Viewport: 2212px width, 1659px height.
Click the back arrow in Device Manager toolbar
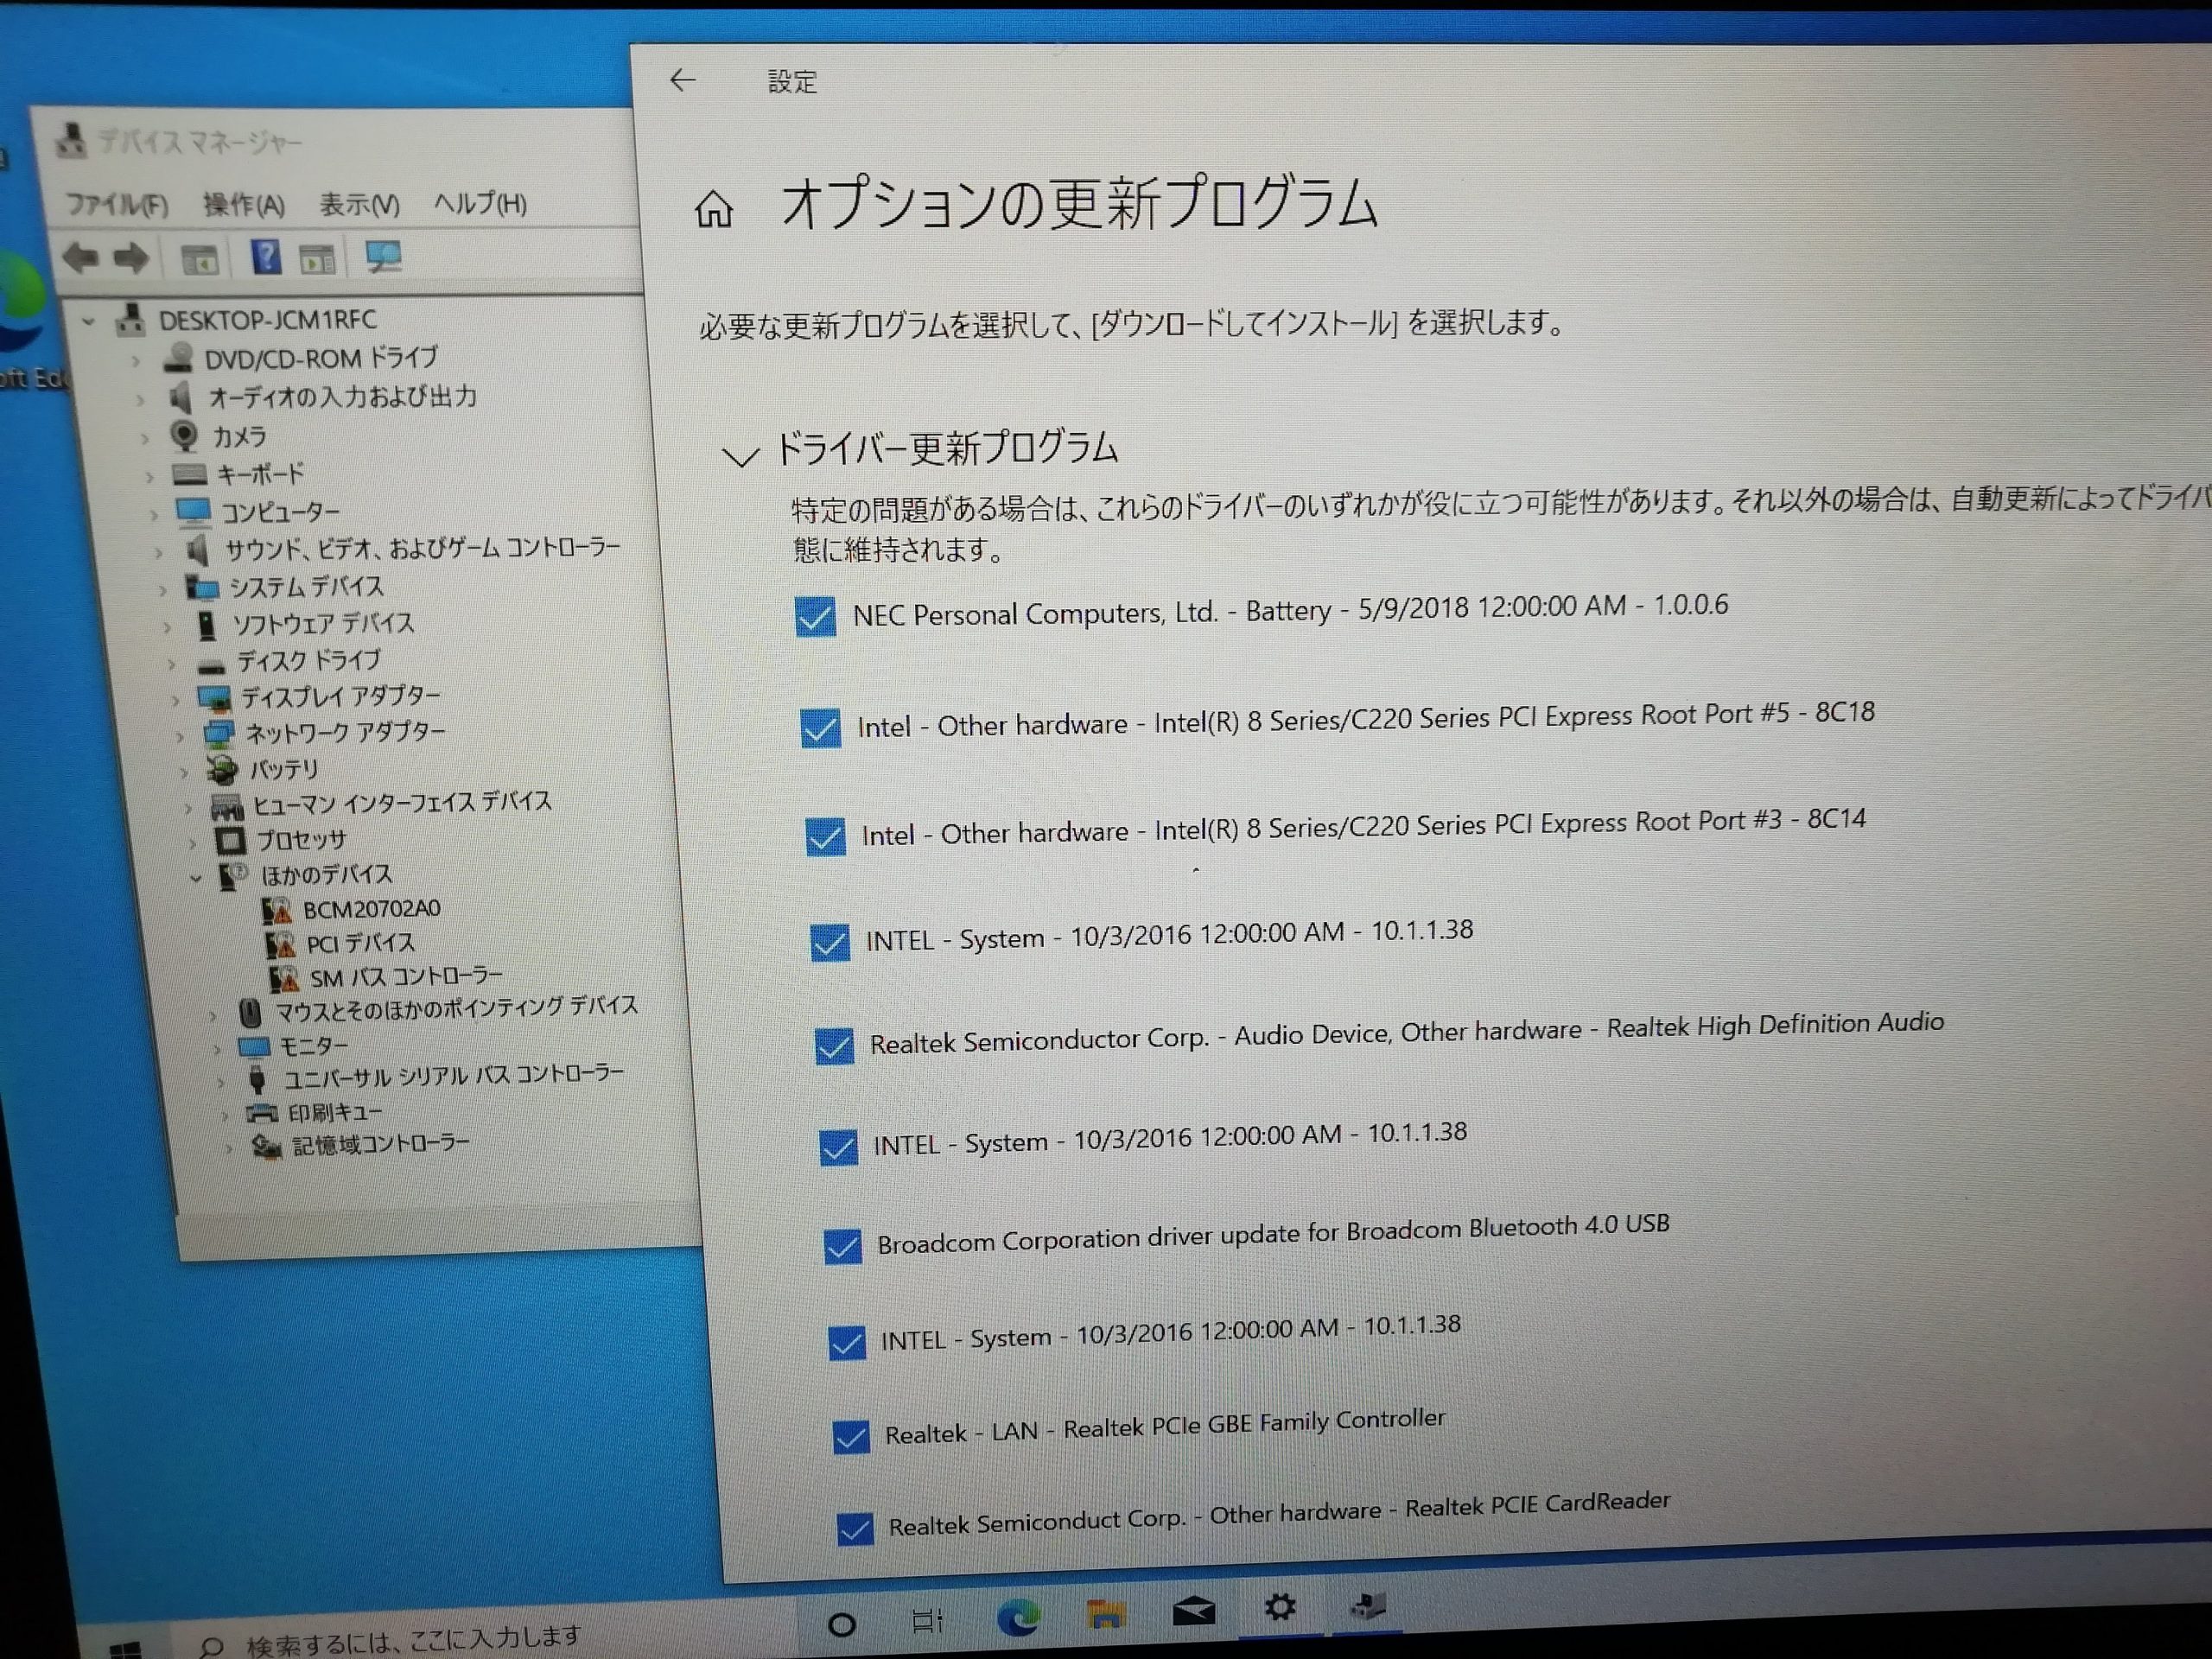point(83,258)
